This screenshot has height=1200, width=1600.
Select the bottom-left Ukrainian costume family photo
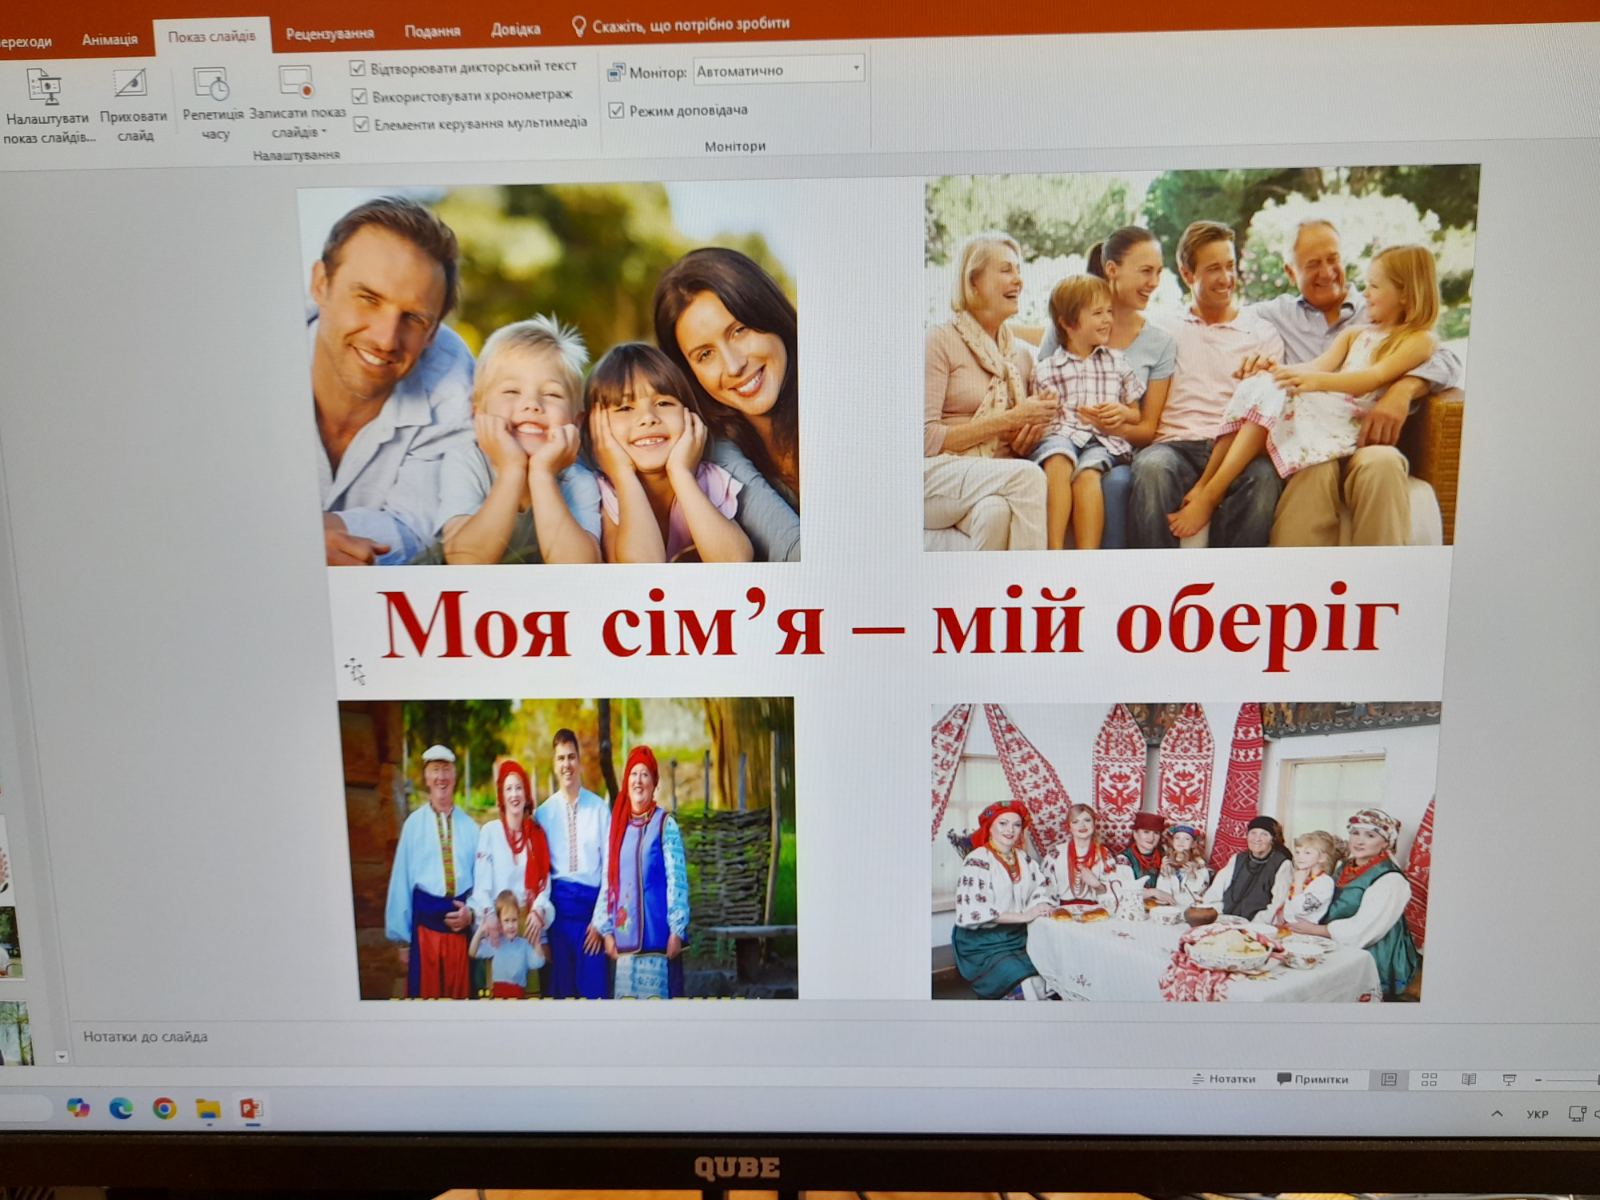coord(568,848)
